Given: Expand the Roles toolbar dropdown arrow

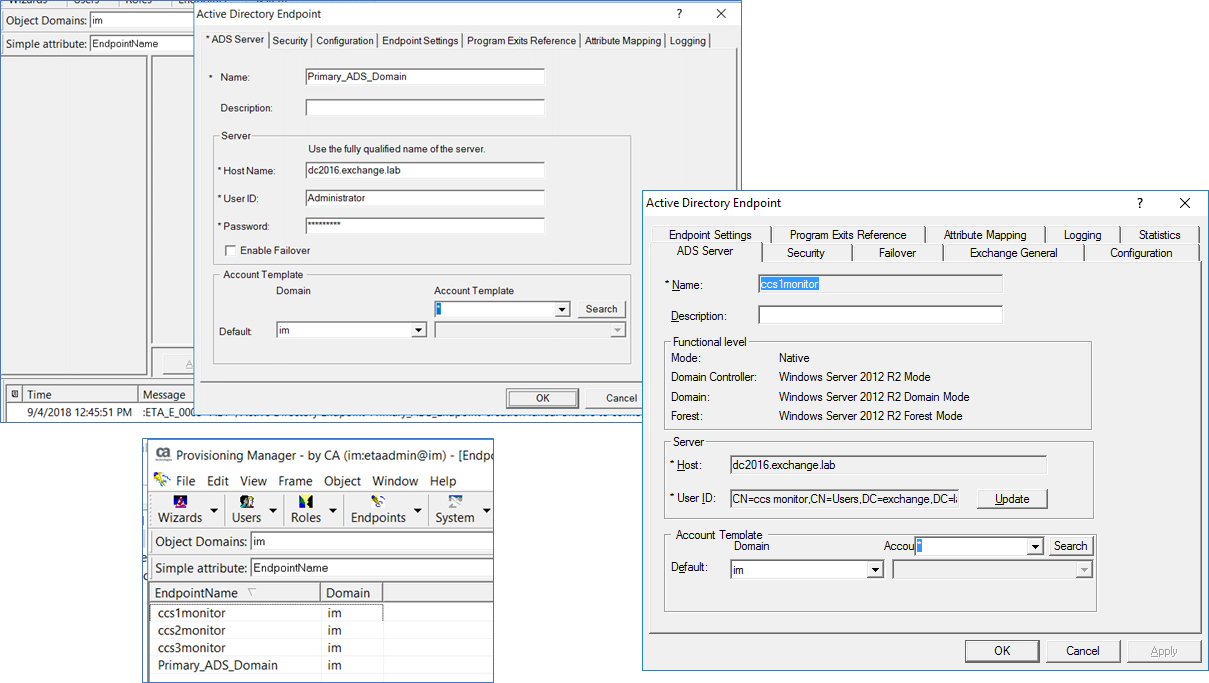Looking at the screenshot, I should coord(331,510).
